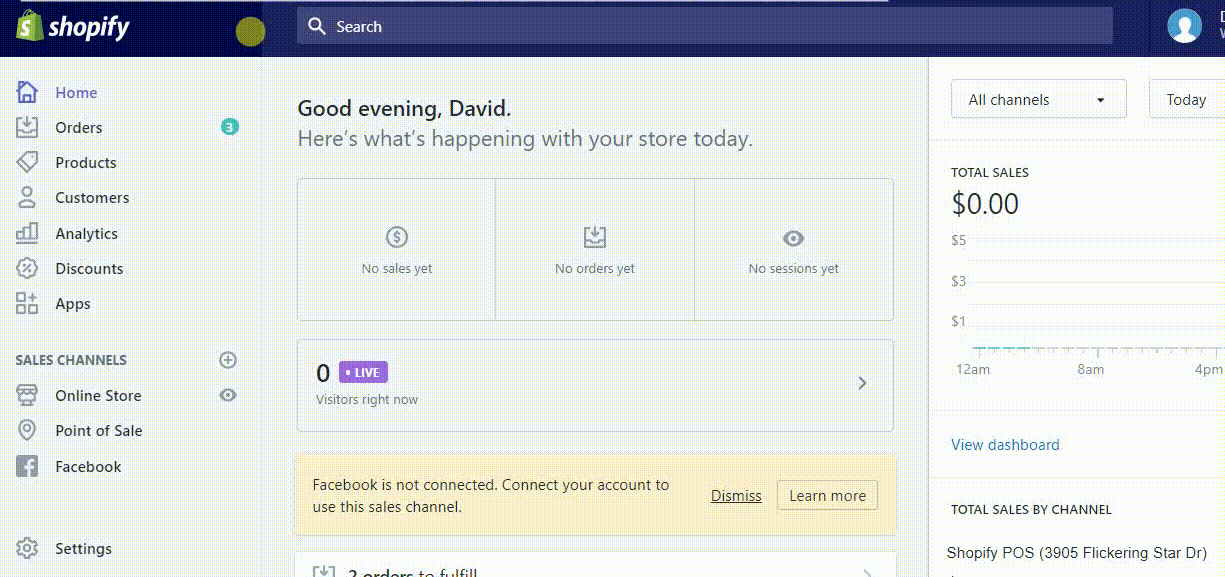
Task: Click the Visitors right now text
Action: [367, 399]
